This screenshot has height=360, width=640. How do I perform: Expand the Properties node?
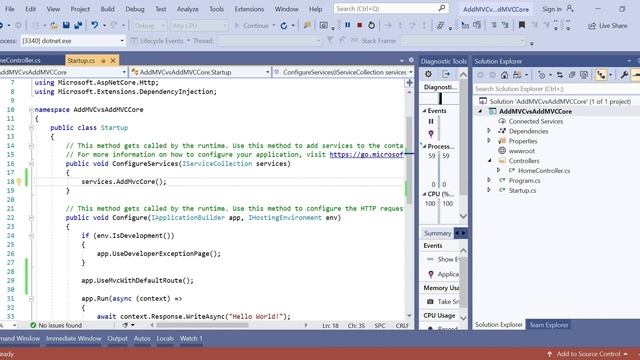pyautogui.click(x=489, y=141)
